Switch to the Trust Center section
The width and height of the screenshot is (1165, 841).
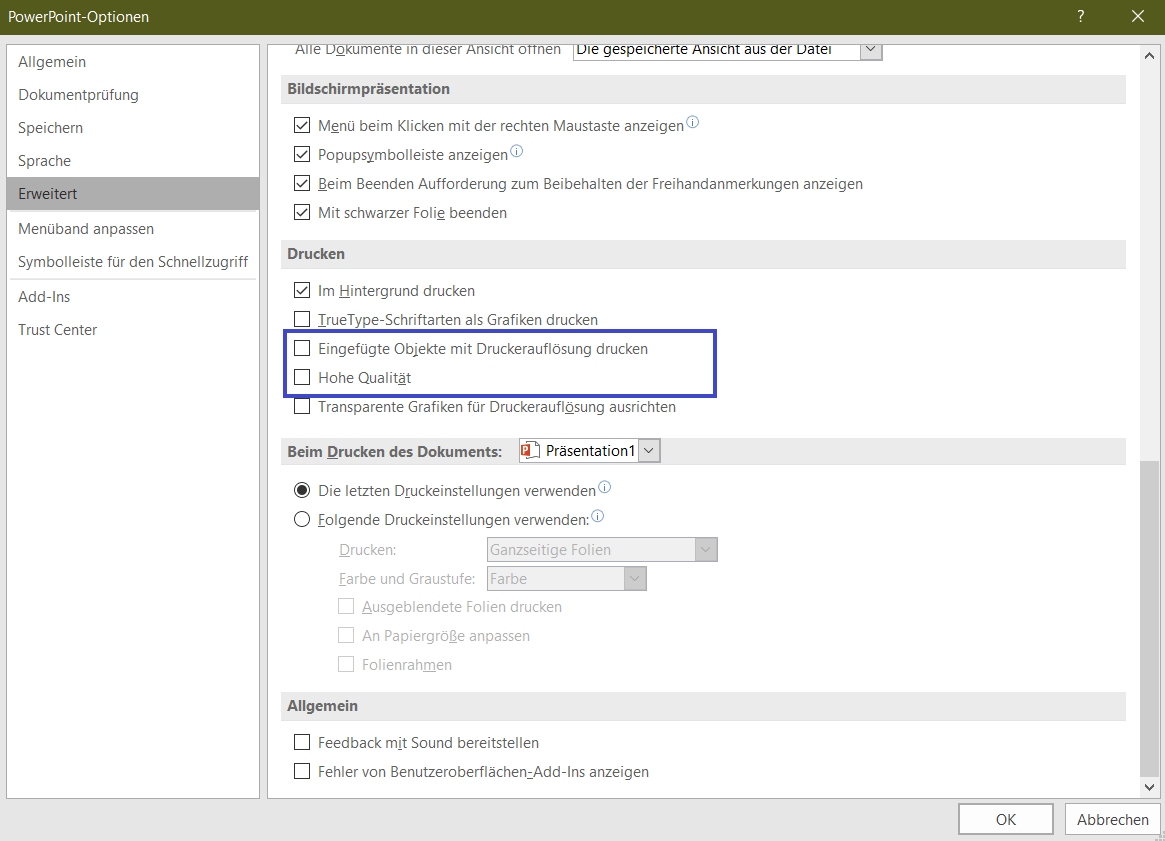point(58,330)
